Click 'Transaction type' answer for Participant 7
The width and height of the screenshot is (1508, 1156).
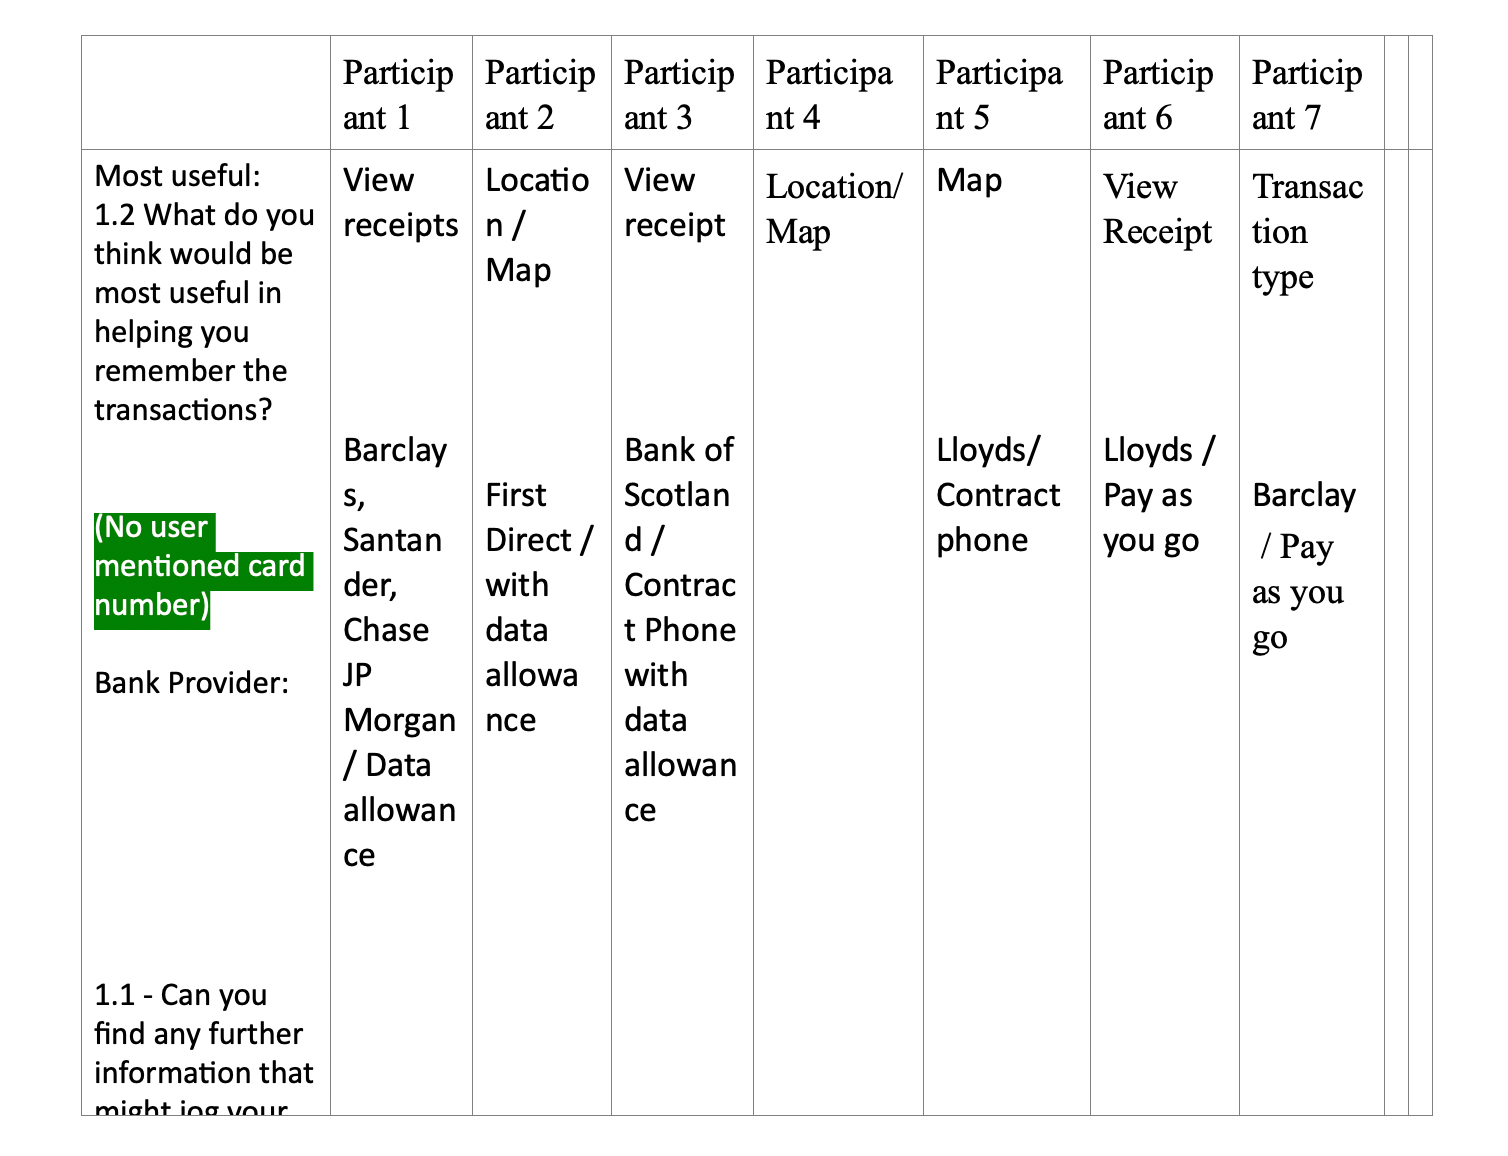click(1307, 232)
